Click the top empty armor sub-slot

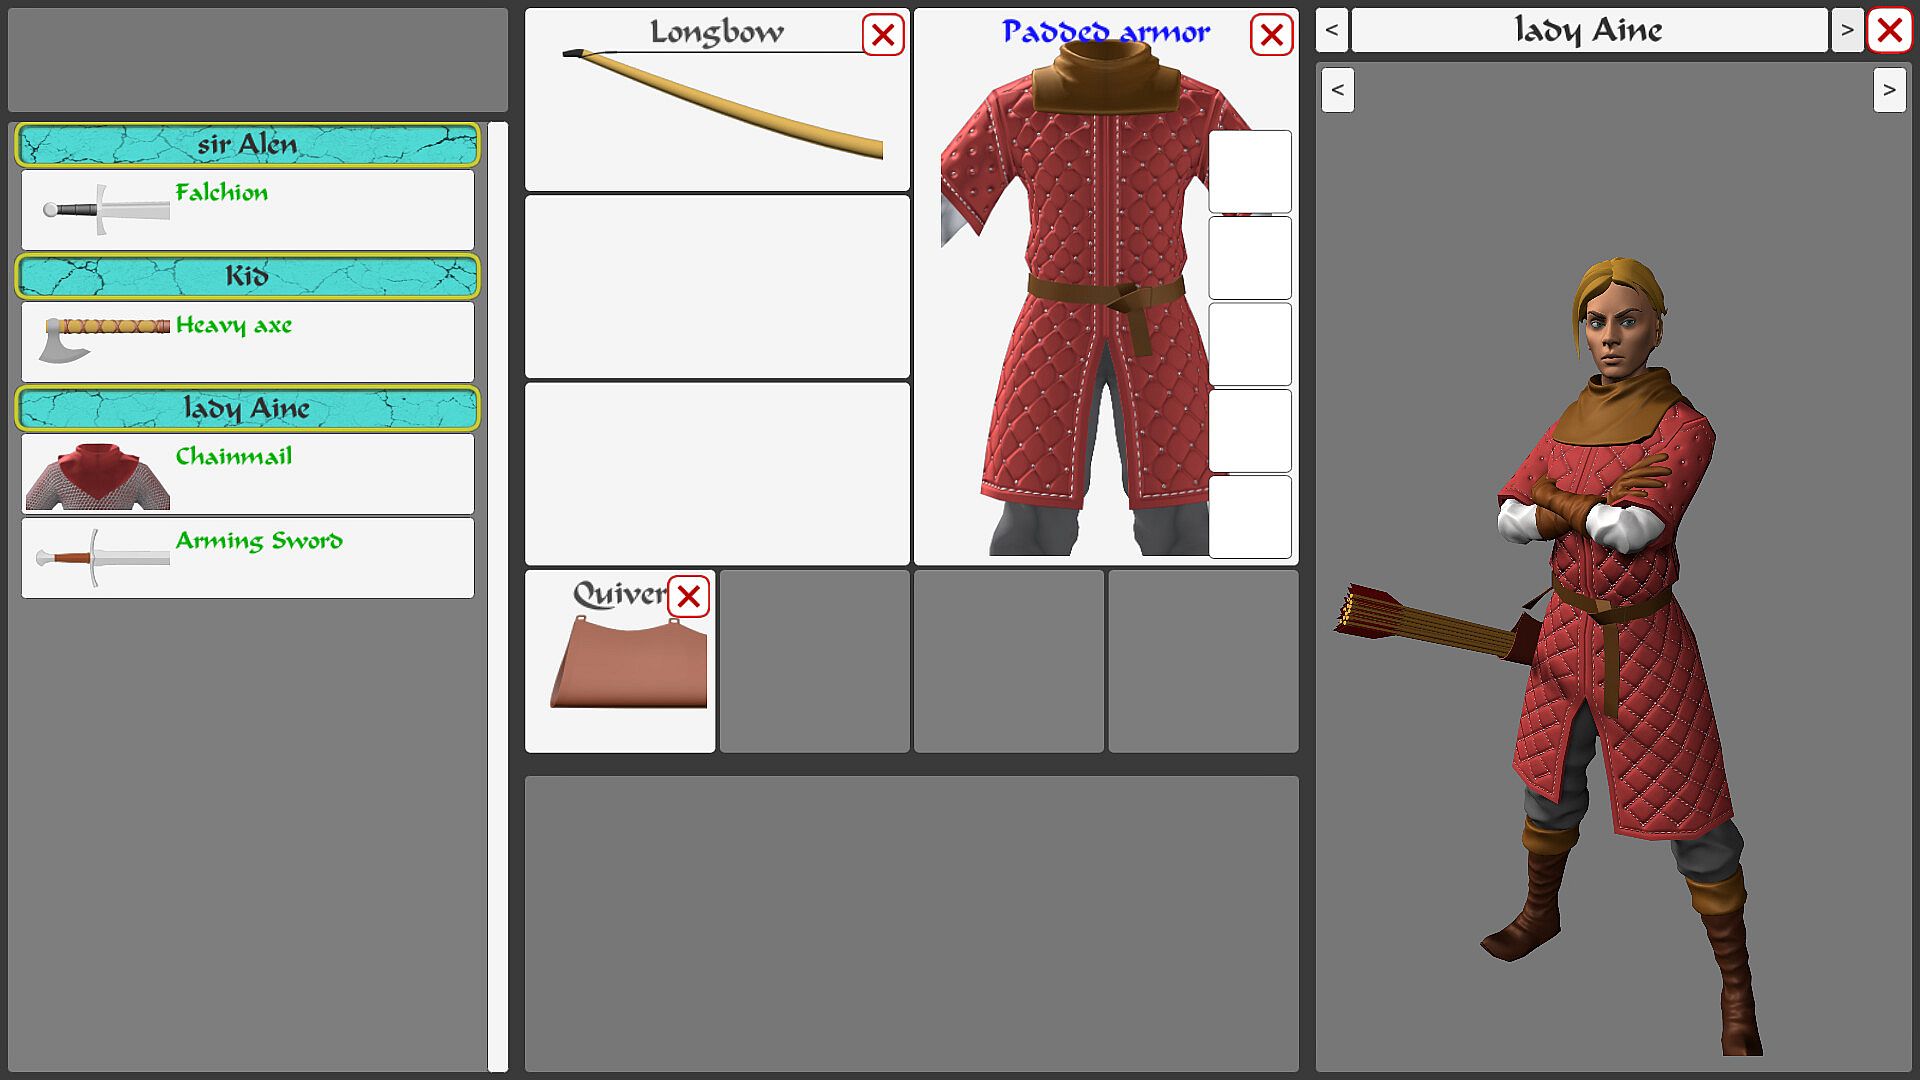pos(1249,171)
